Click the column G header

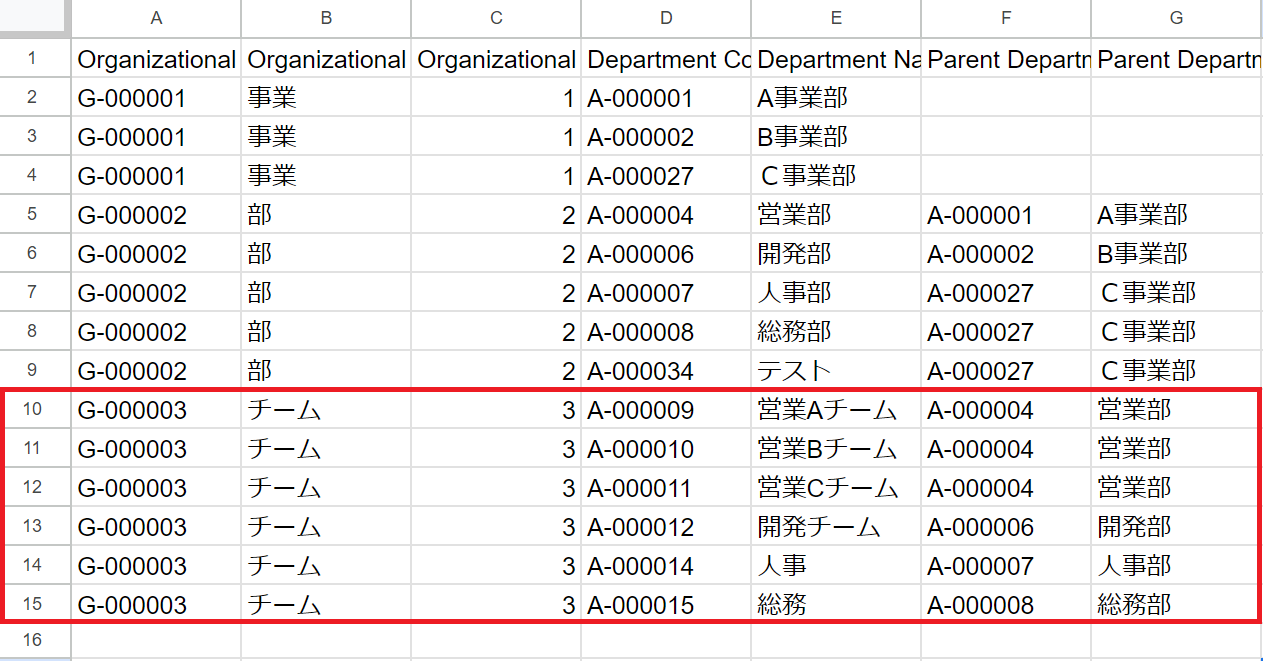(1176, 18)
